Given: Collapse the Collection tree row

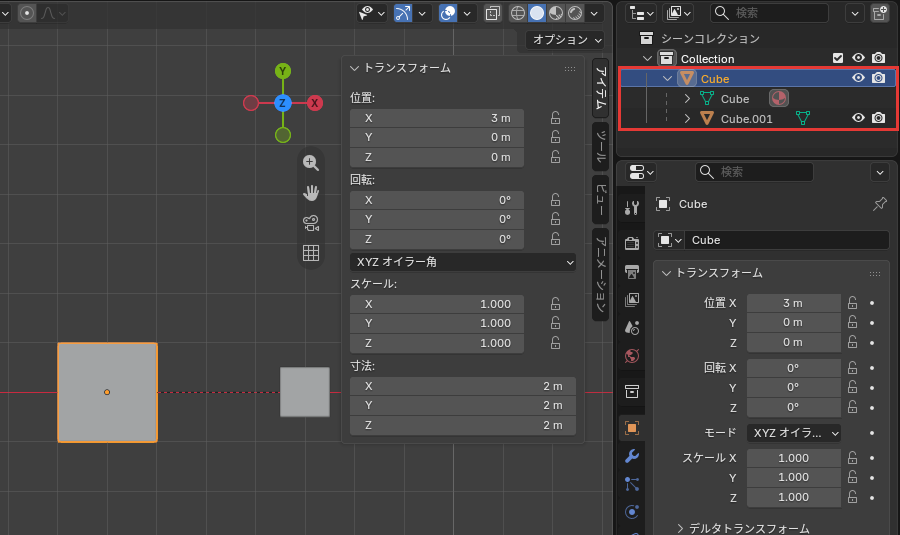Looking at the screenshot, I should [x=647, y=59].
